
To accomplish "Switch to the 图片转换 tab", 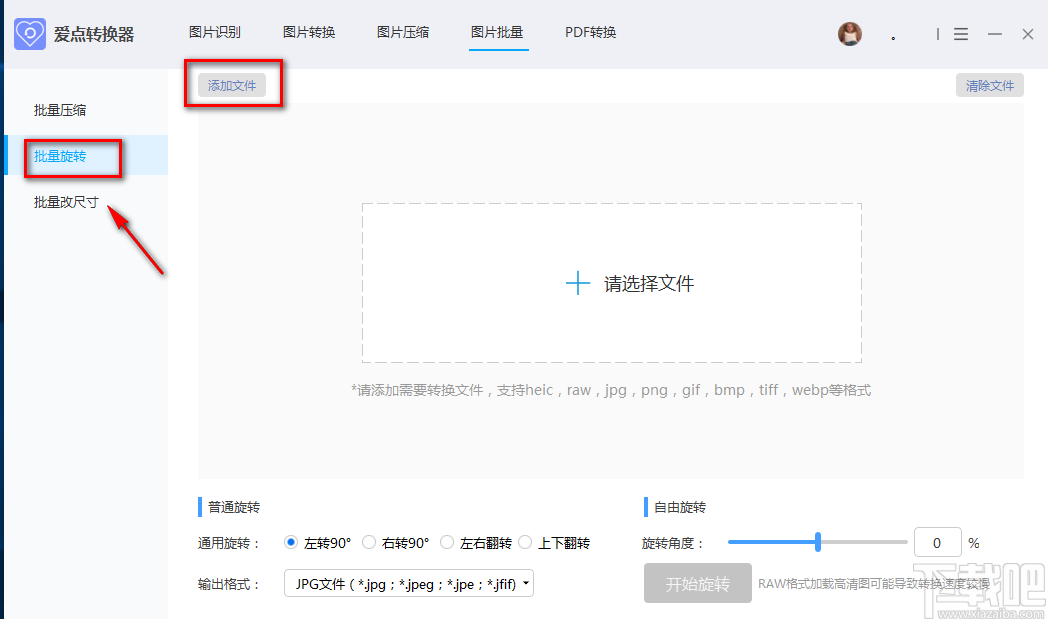I will click(x=309, y=32).
